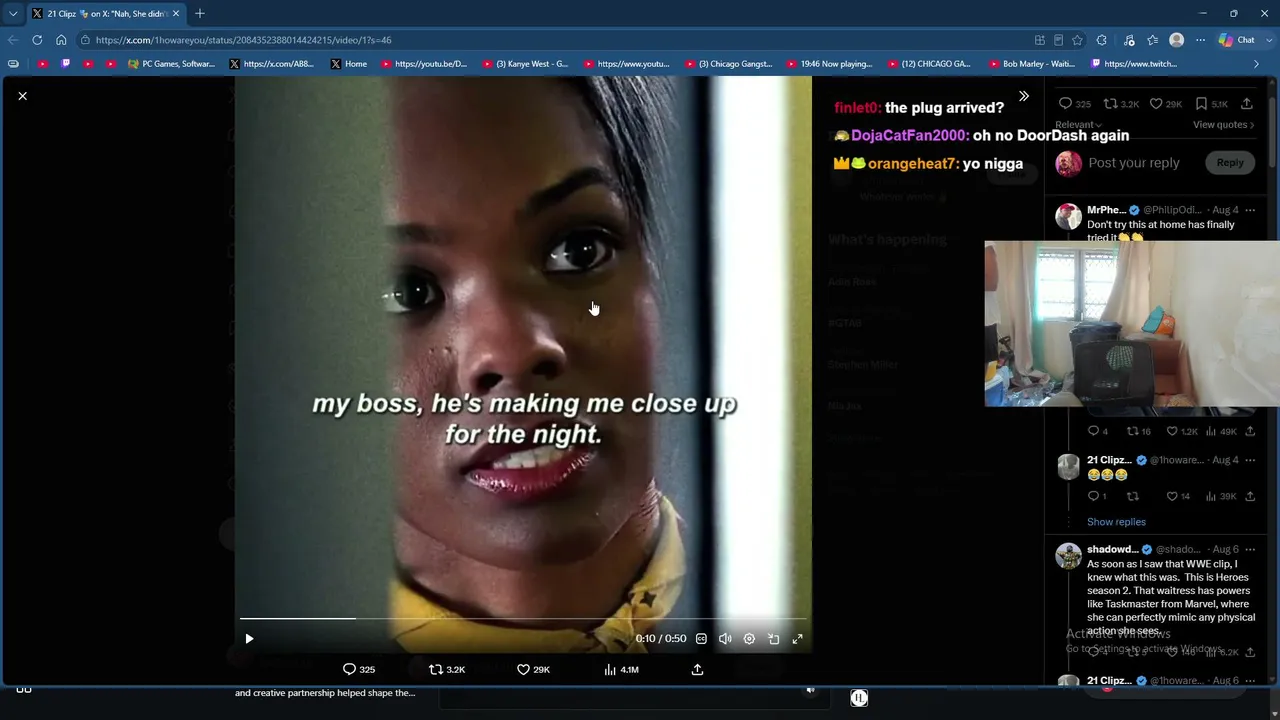The width and height of the screenshot is (1280, 720).
Task: Open Chicago Gangst... bookmark
Action: click(x=729, y=64)
